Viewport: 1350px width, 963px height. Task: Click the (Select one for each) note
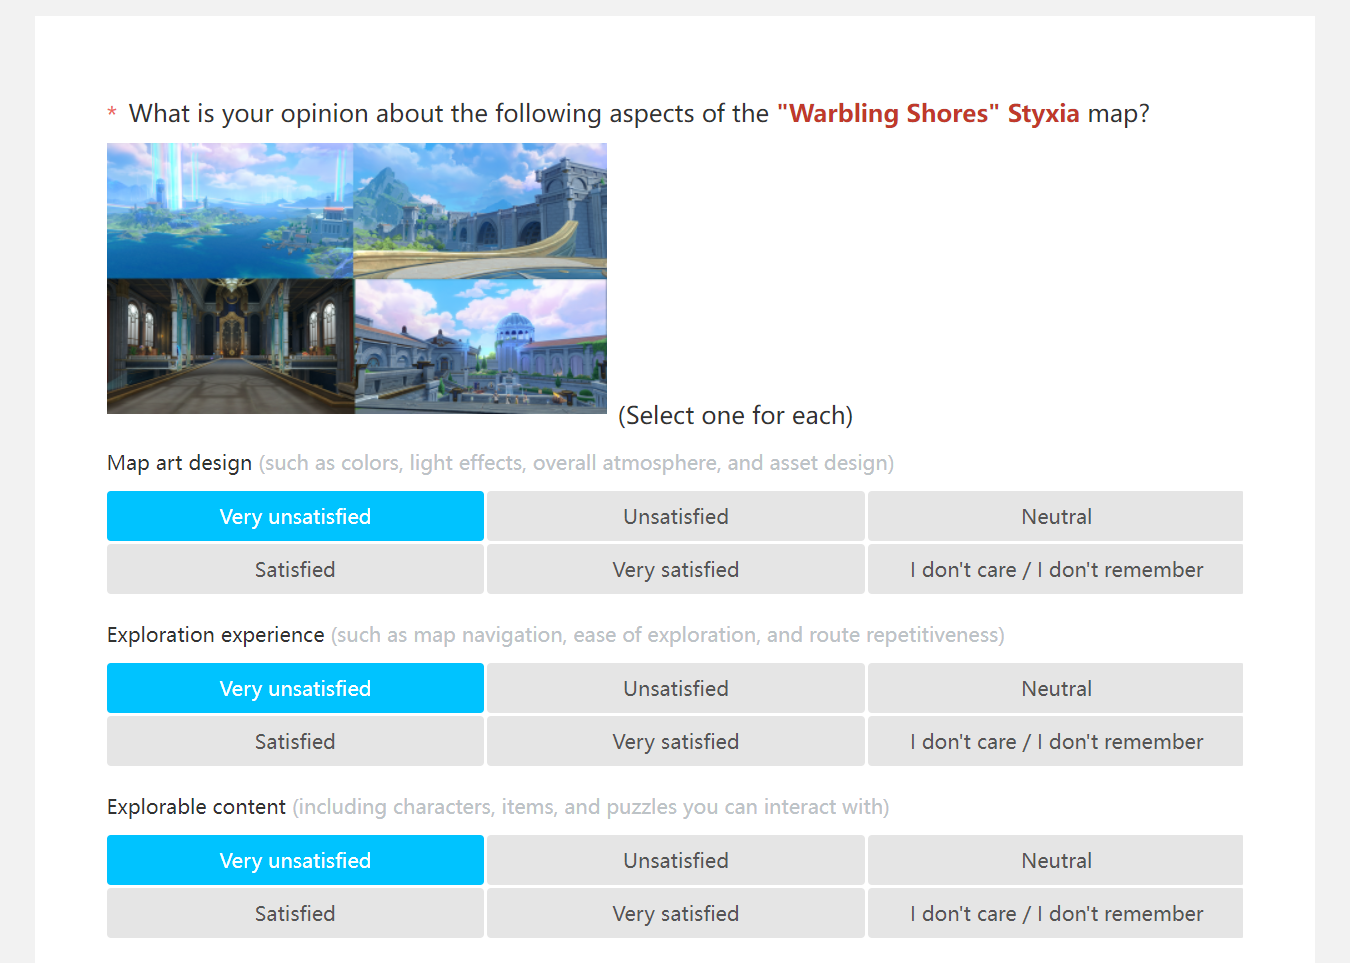[735, 415]
